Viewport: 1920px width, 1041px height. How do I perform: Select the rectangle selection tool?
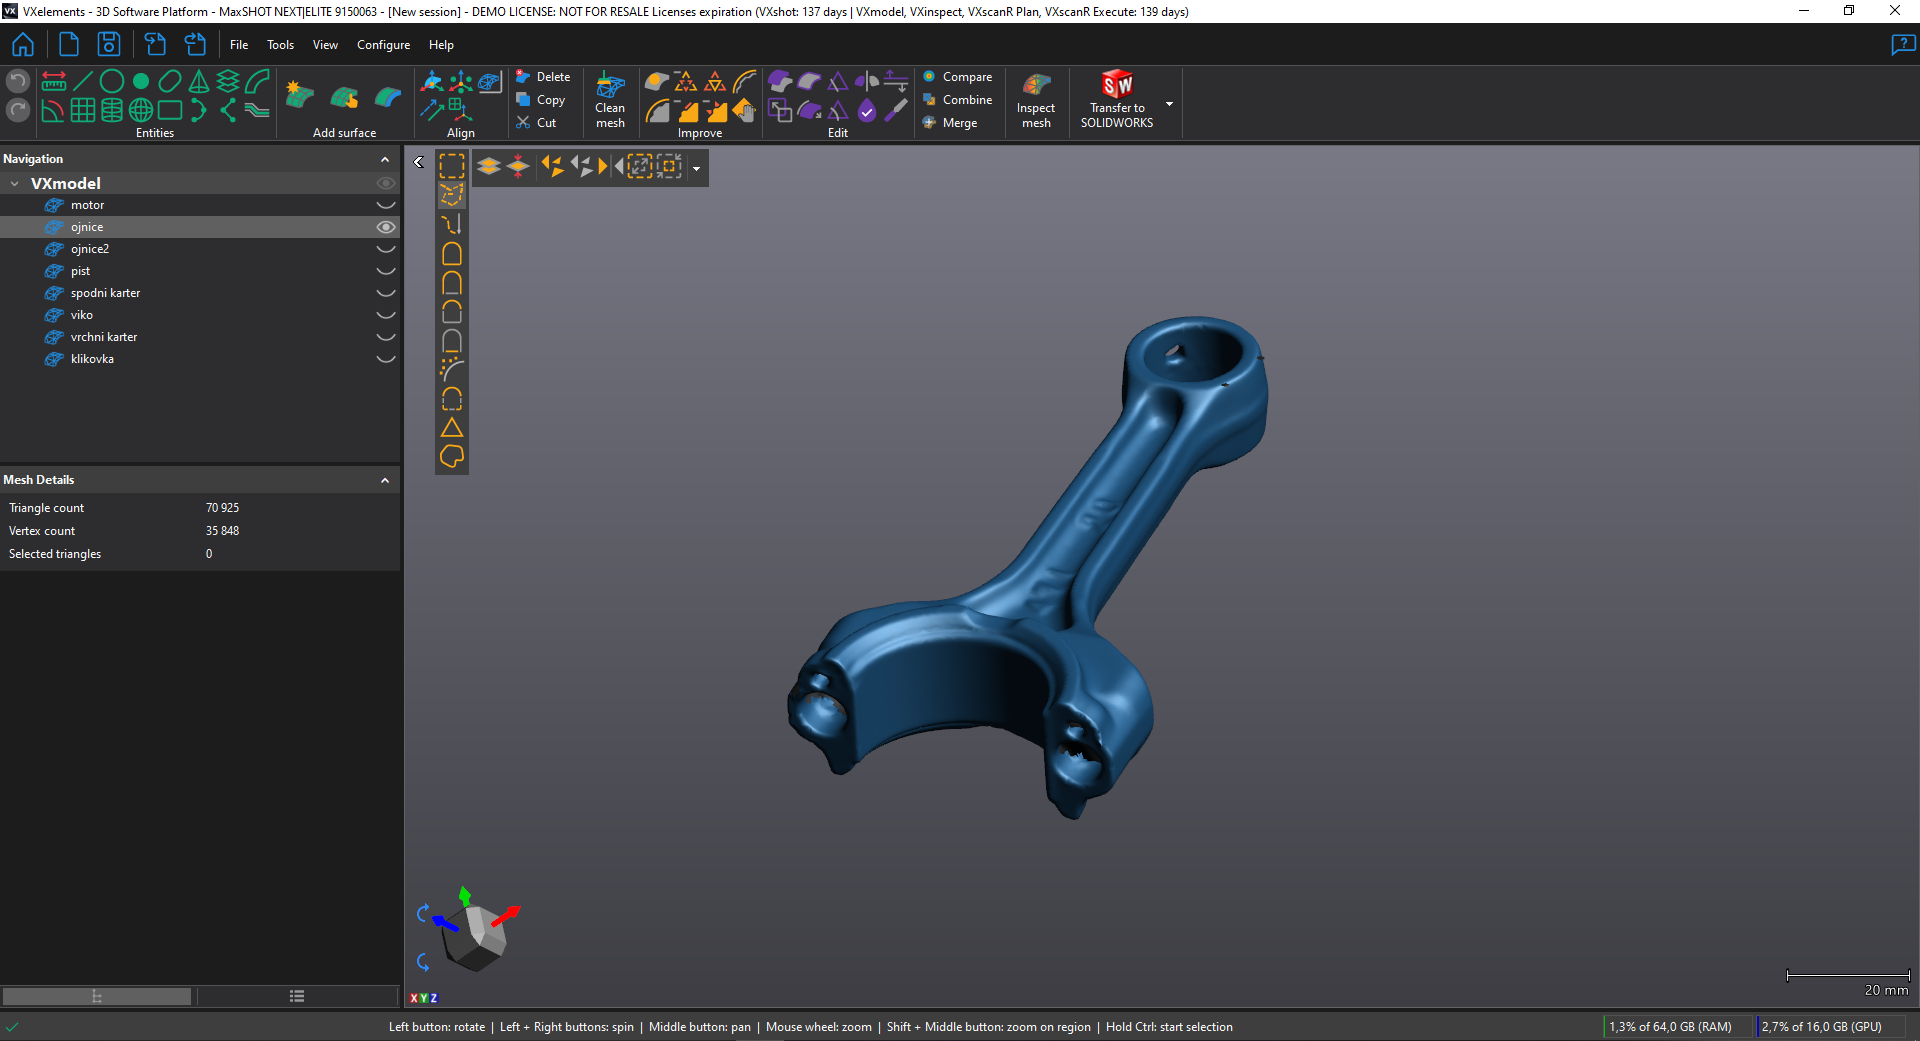pyautogui.click(x=452, y=166)
